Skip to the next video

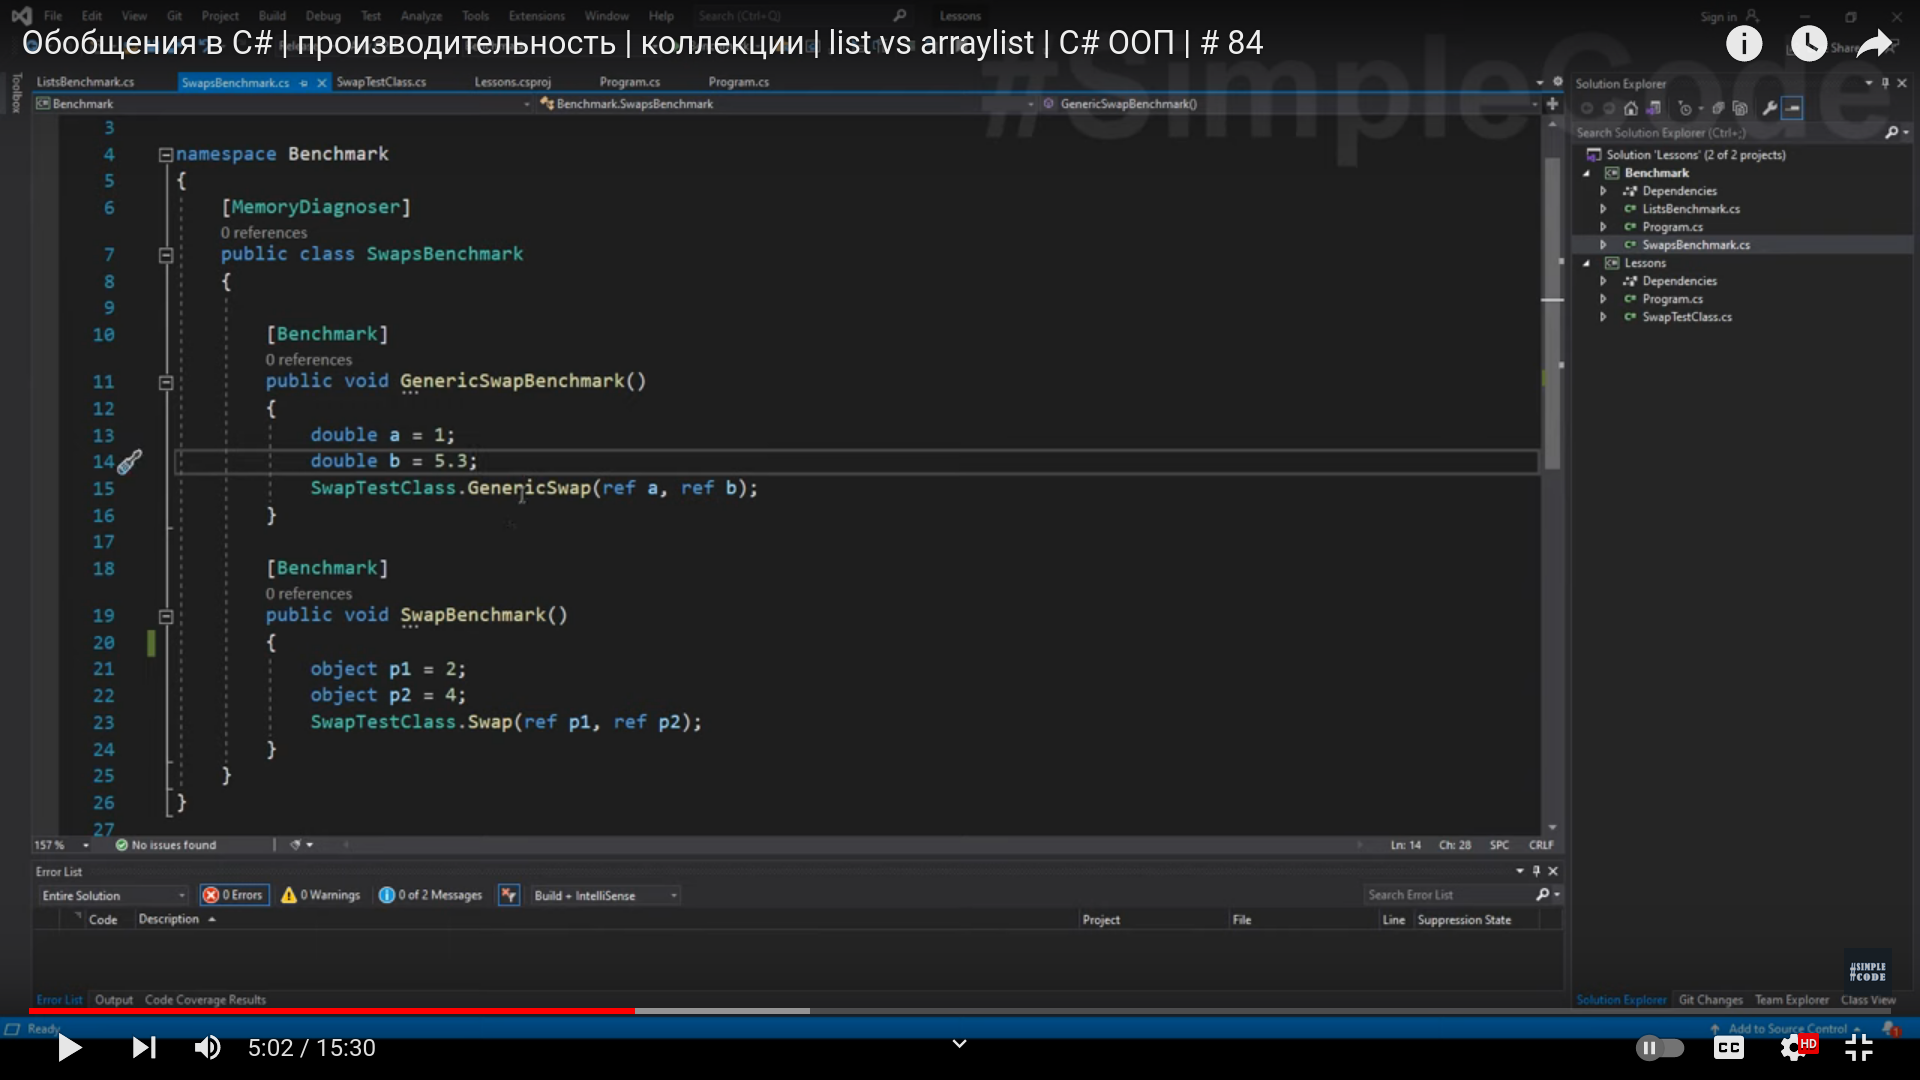(x=144, y=1047)
